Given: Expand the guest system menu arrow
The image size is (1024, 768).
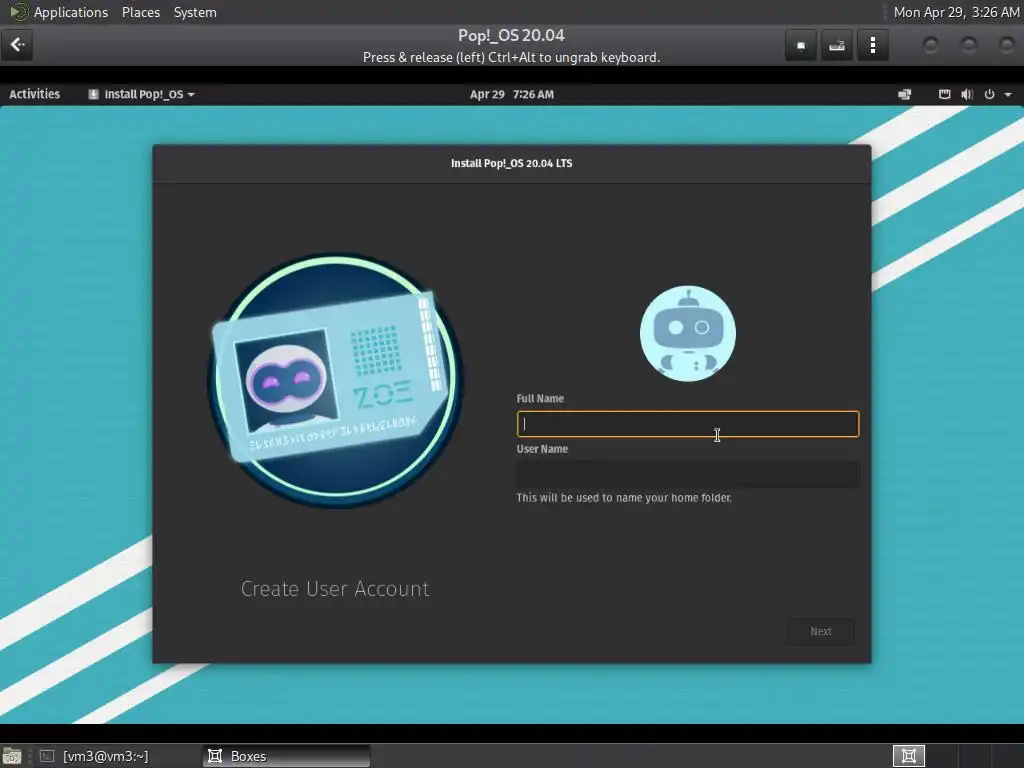Looking at the screenshot, I should click(1008, 95).
